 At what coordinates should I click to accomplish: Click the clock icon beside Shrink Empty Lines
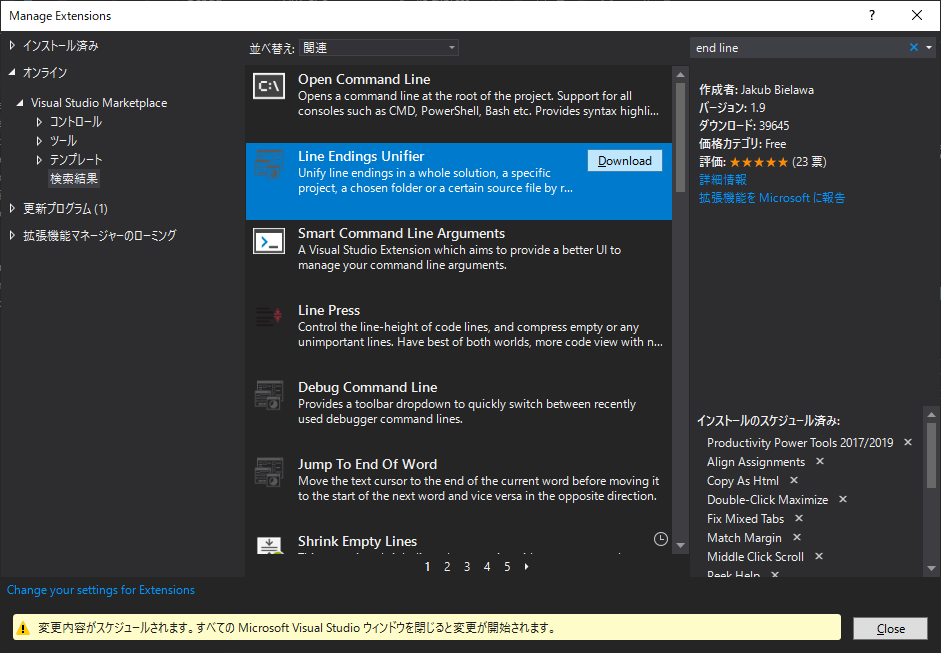click(x=660, y=538)
